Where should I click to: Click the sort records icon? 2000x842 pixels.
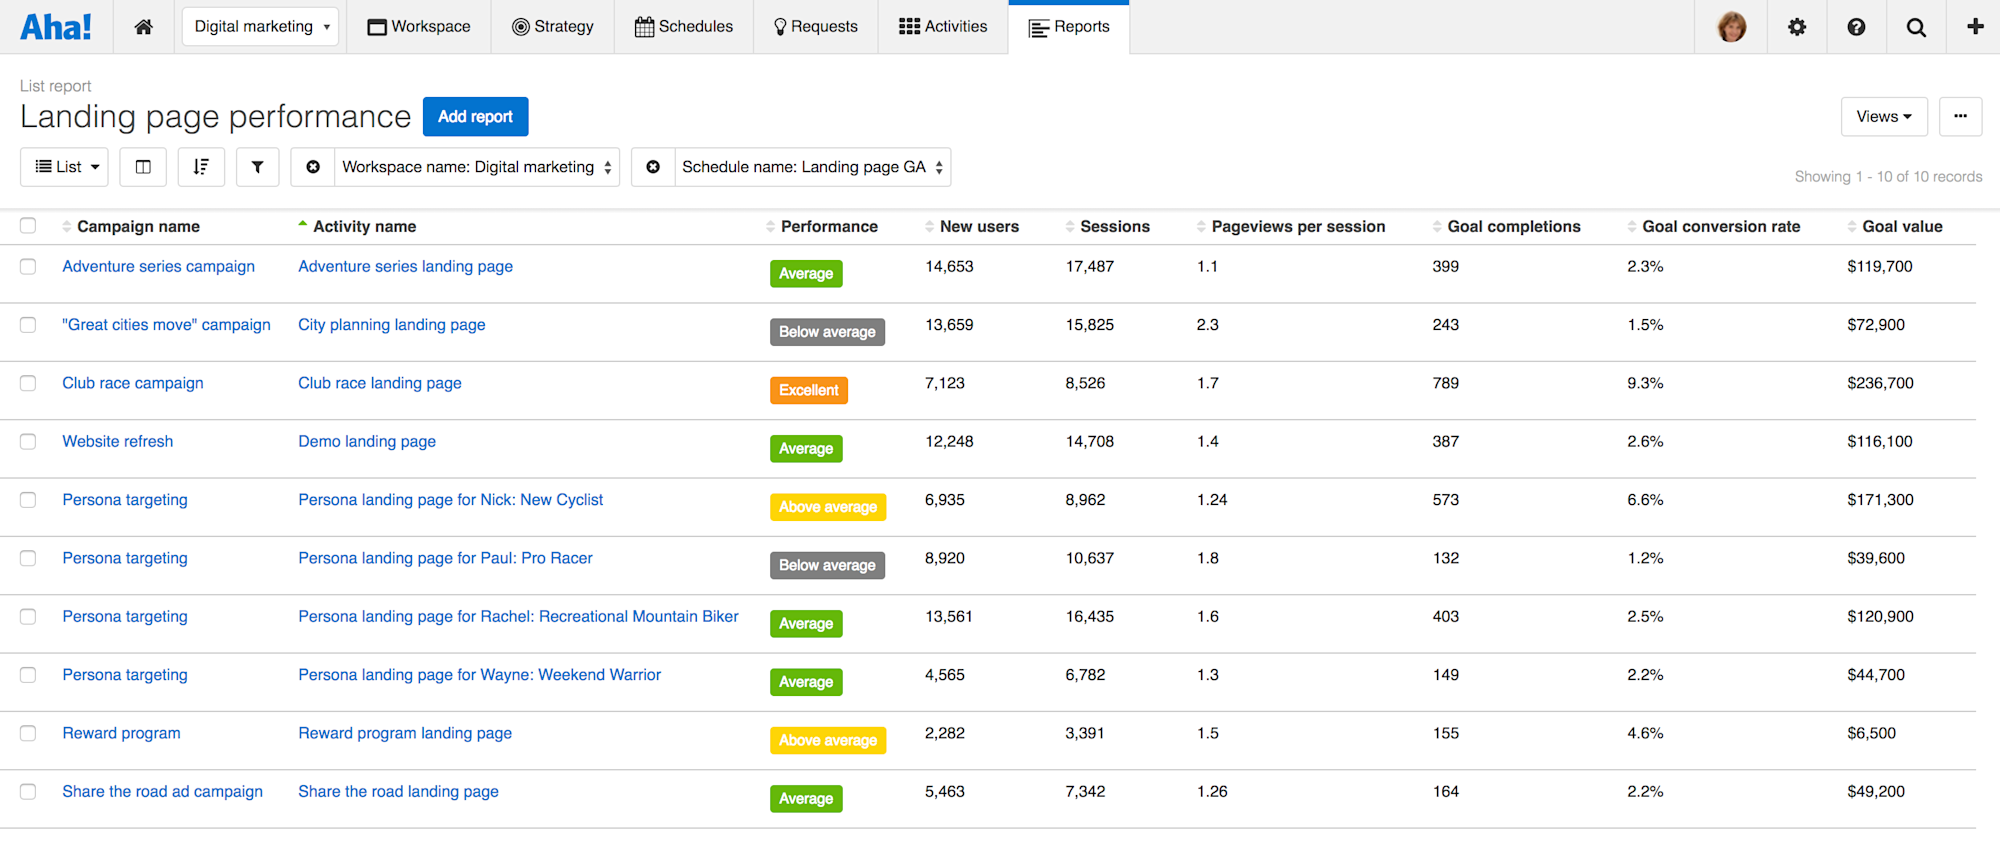click(x=201, y=167)
